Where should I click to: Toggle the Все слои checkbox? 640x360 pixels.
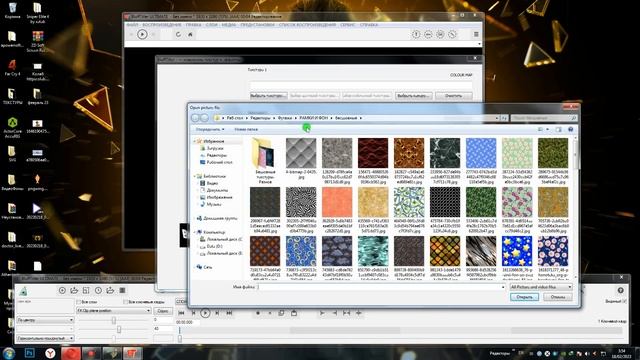[x=79, y=302]
